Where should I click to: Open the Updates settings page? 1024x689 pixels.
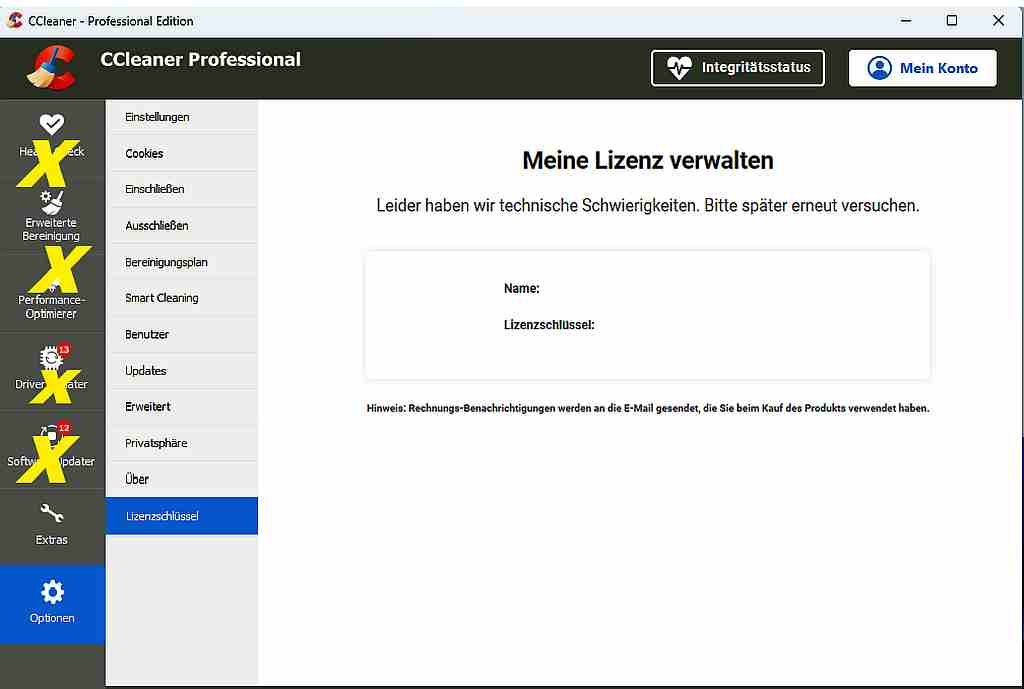(x=182, y=370)
